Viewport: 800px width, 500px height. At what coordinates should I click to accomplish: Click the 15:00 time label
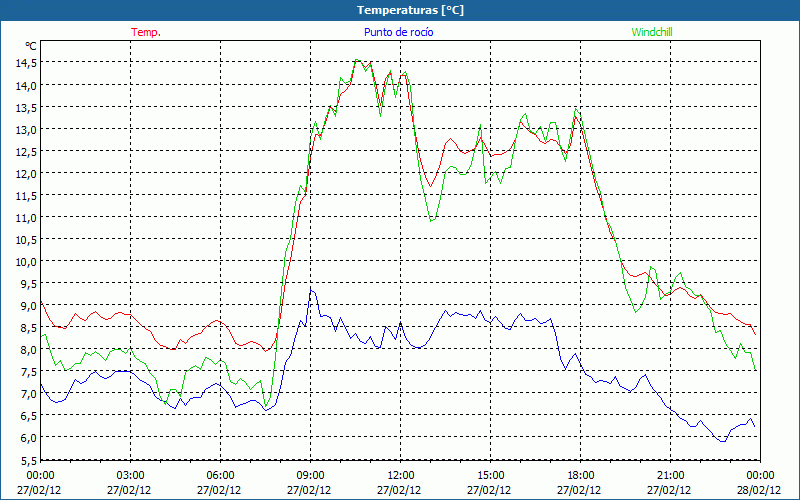tap(490, 475)
